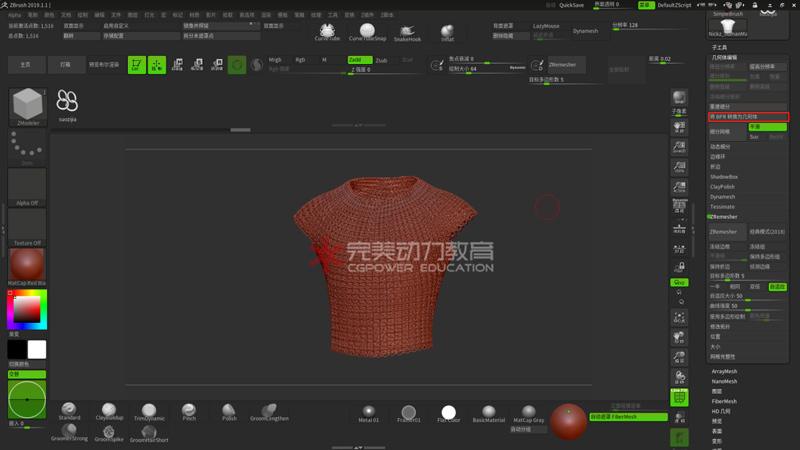The image size is (800, 450).
Task: Choose the Flat Color material
Action: (x=448, y=413)
